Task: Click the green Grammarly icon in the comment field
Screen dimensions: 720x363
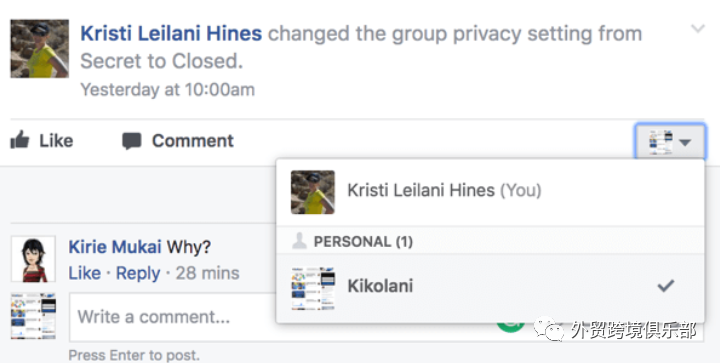Action: pyautogui.click(x=510, y=327)
